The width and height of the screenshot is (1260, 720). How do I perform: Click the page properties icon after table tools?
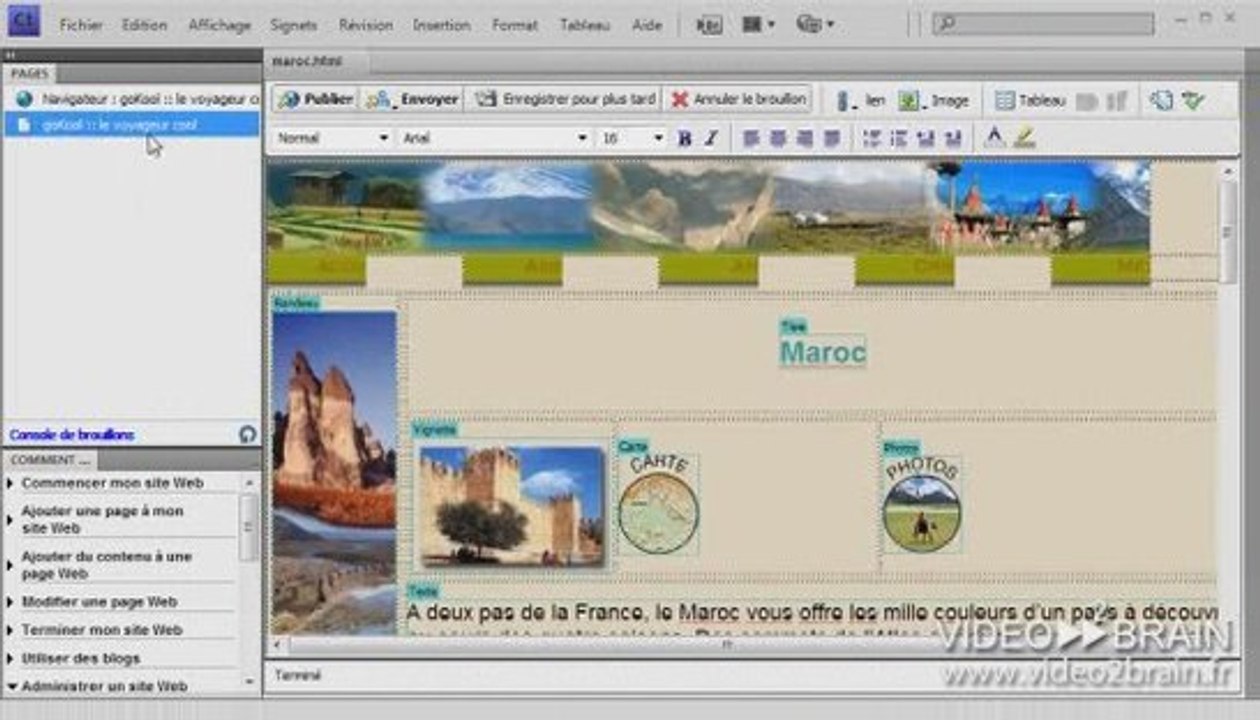click(1160, 101)
